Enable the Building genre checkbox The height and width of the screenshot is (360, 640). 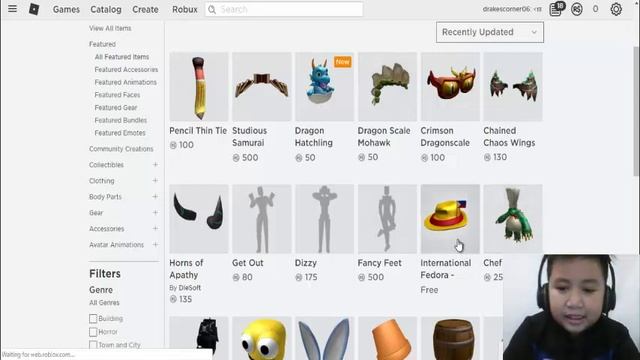(93, 318)
